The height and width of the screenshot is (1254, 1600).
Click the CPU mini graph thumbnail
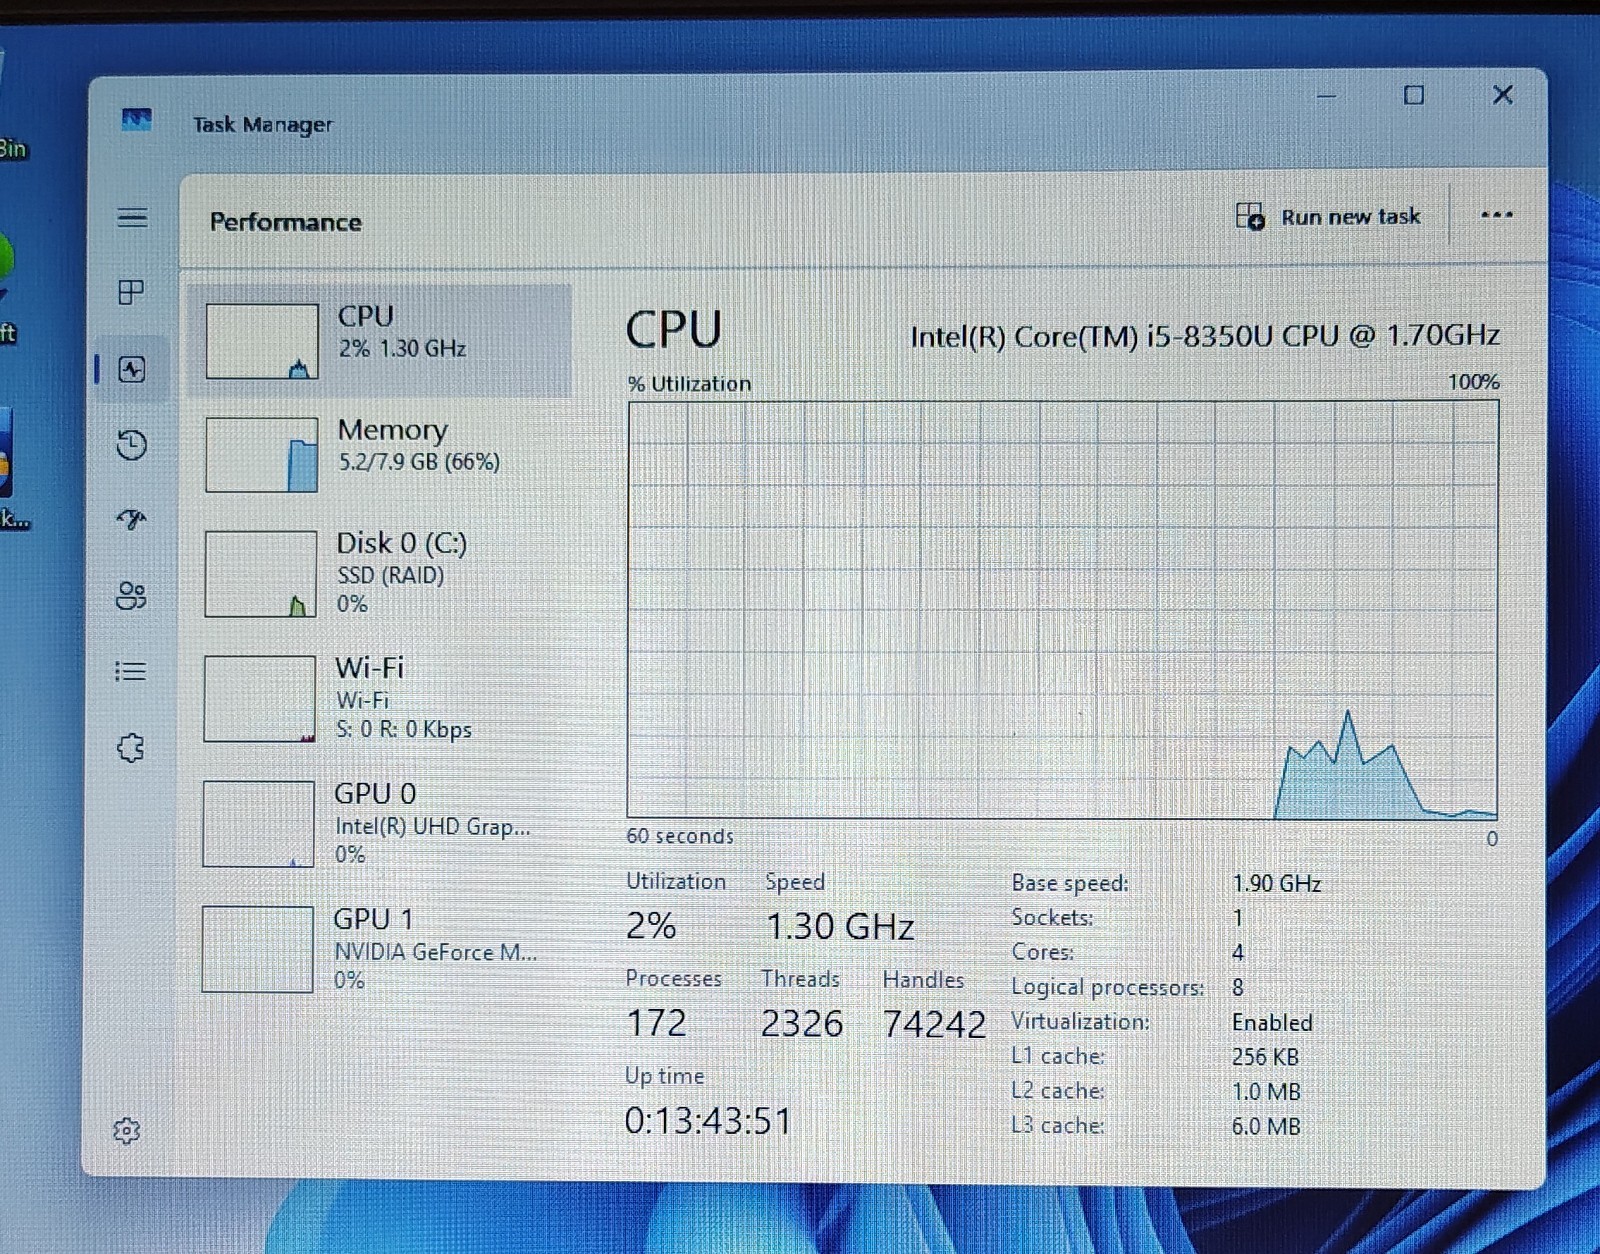(262, 341)
